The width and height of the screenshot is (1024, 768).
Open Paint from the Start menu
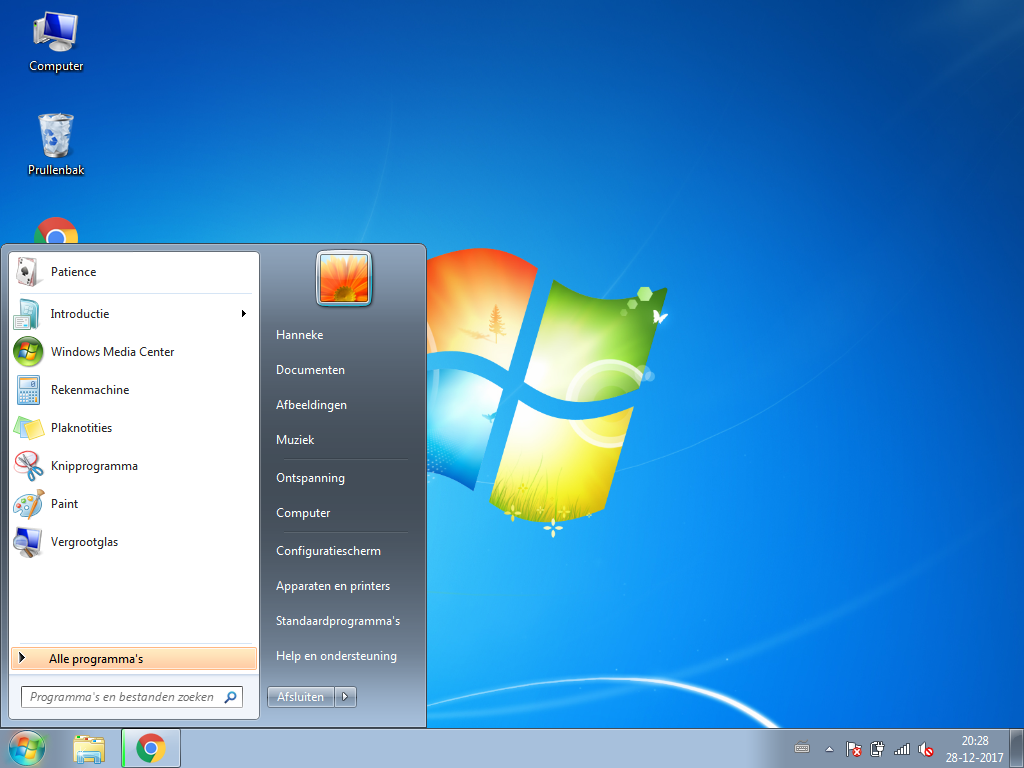[134, 504]
